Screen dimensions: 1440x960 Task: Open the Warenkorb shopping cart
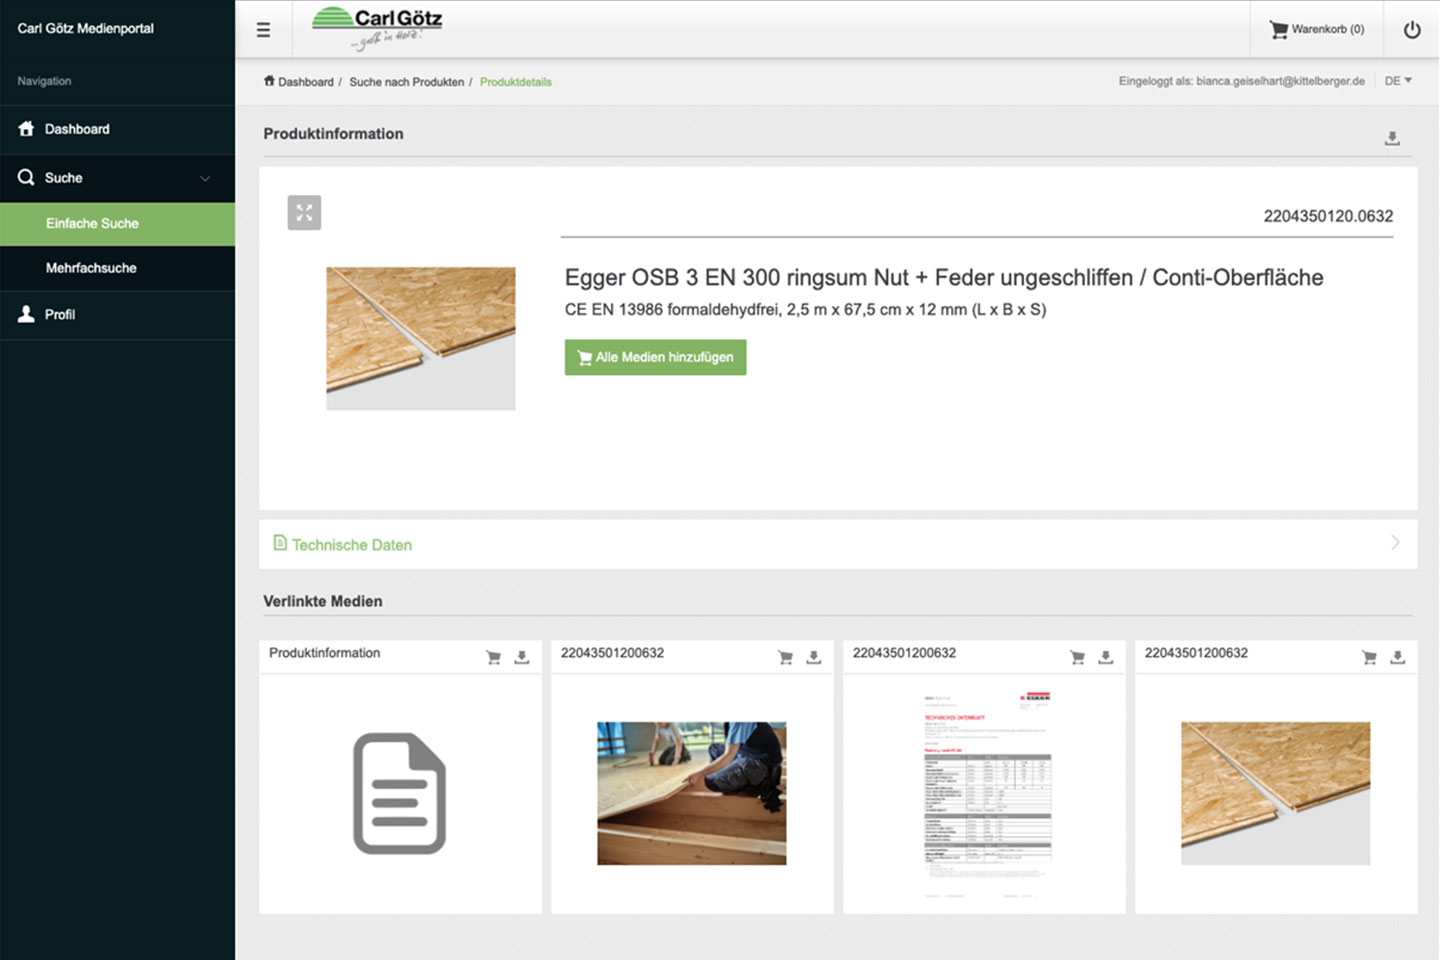click(x=1316, y=29)
